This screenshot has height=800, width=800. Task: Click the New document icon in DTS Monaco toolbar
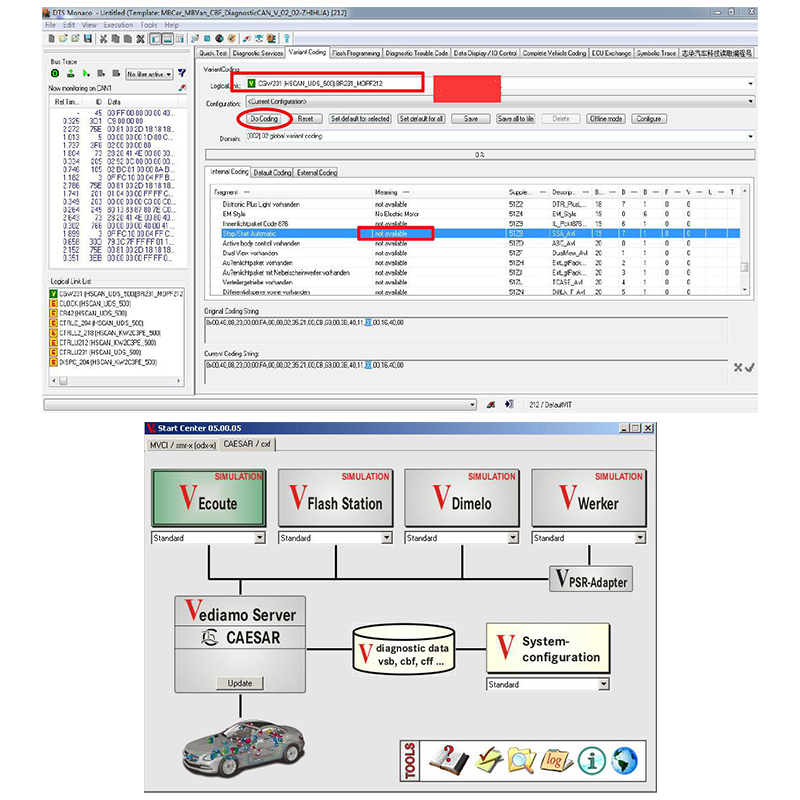point(51,38)
